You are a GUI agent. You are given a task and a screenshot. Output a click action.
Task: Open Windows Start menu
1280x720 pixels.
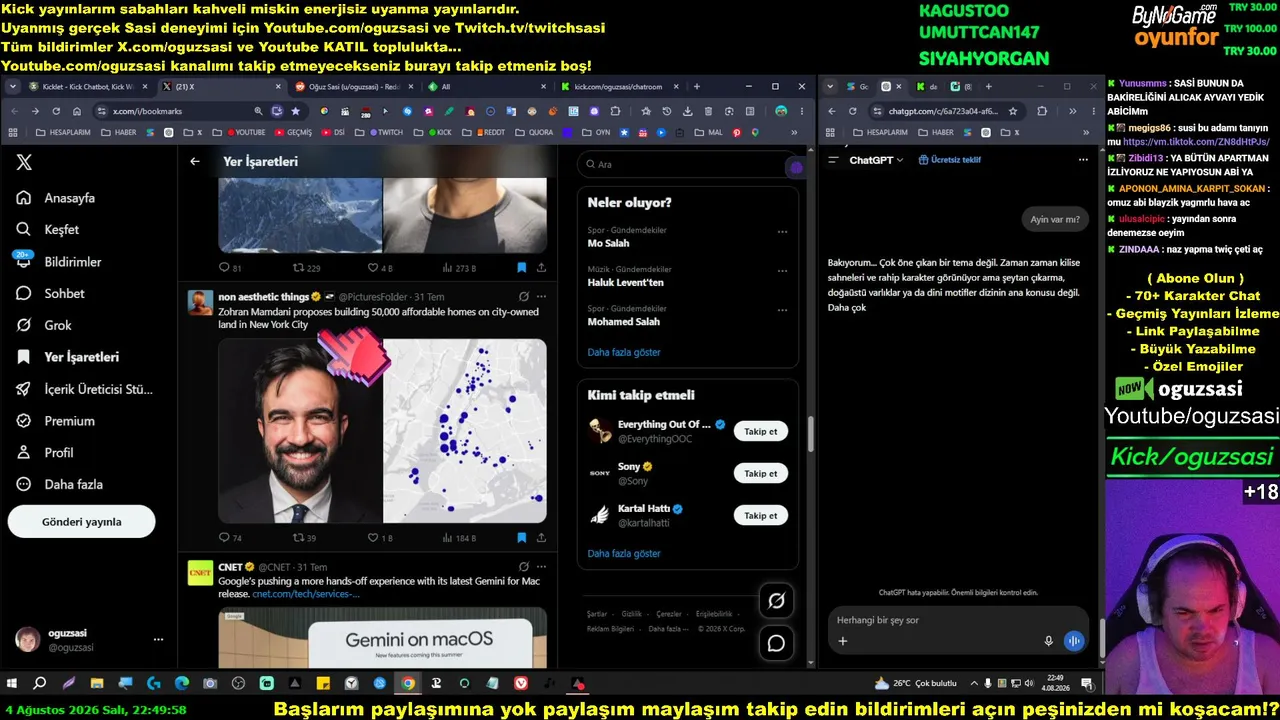point(12,684)
